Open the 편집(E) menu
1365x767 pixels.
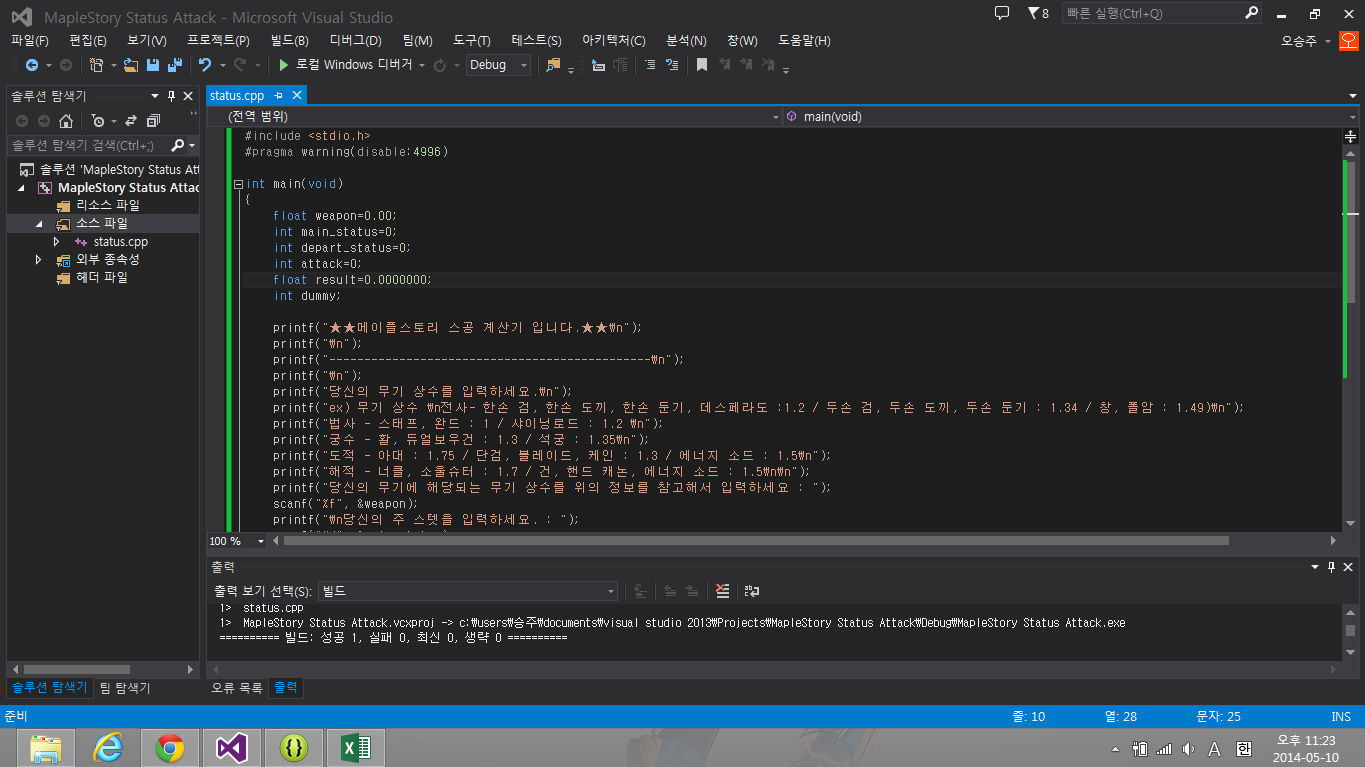(x=88, y=41)
